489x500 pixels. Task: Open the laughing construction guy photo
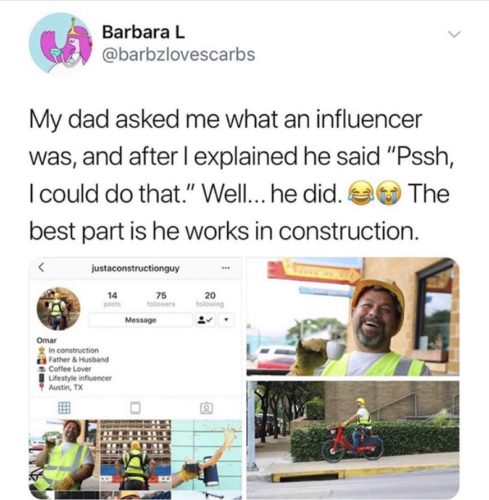click(x=353, y=317)
